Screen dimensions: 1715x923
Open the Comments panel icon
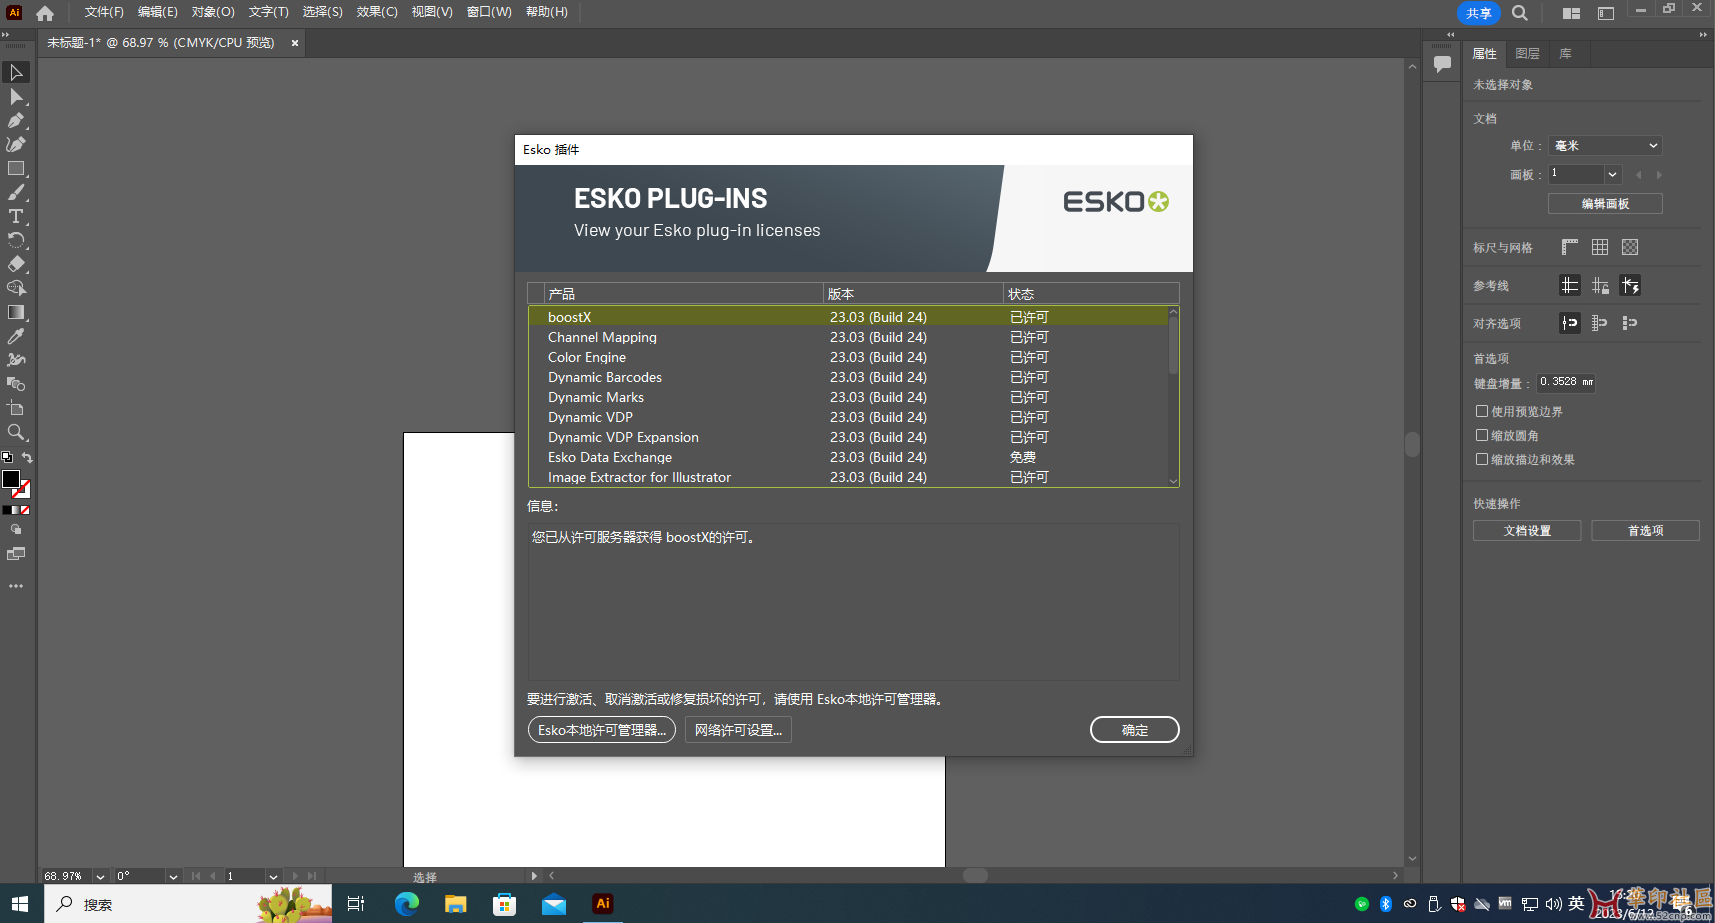[1442, 63]
